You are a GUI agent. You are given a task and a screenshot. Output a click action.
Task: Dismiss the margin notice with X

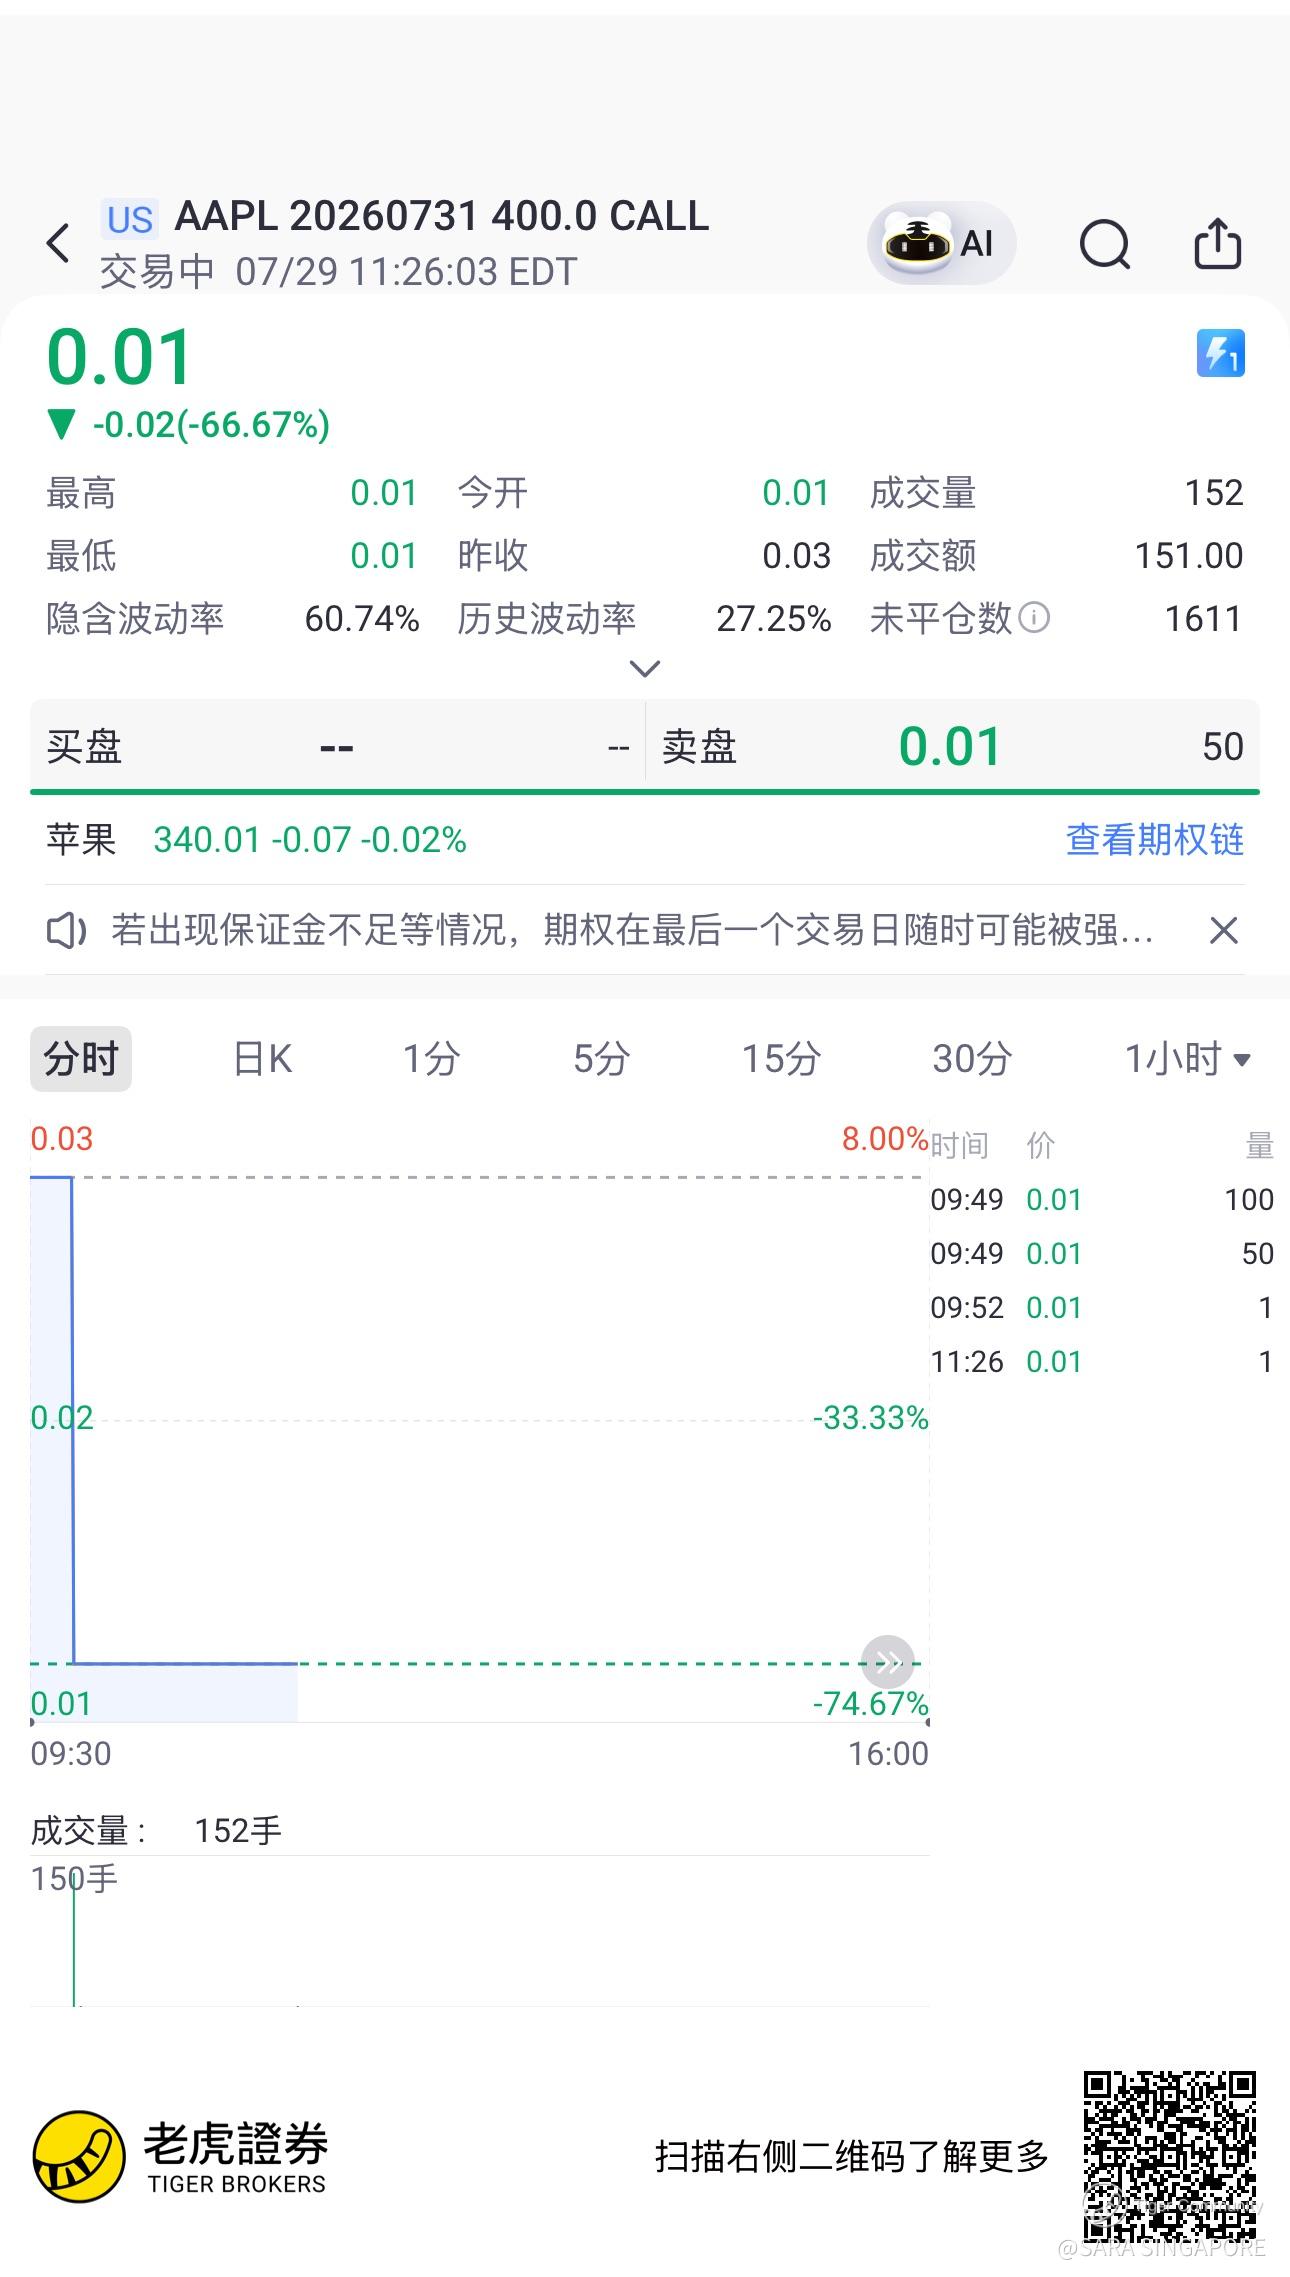1224,931
